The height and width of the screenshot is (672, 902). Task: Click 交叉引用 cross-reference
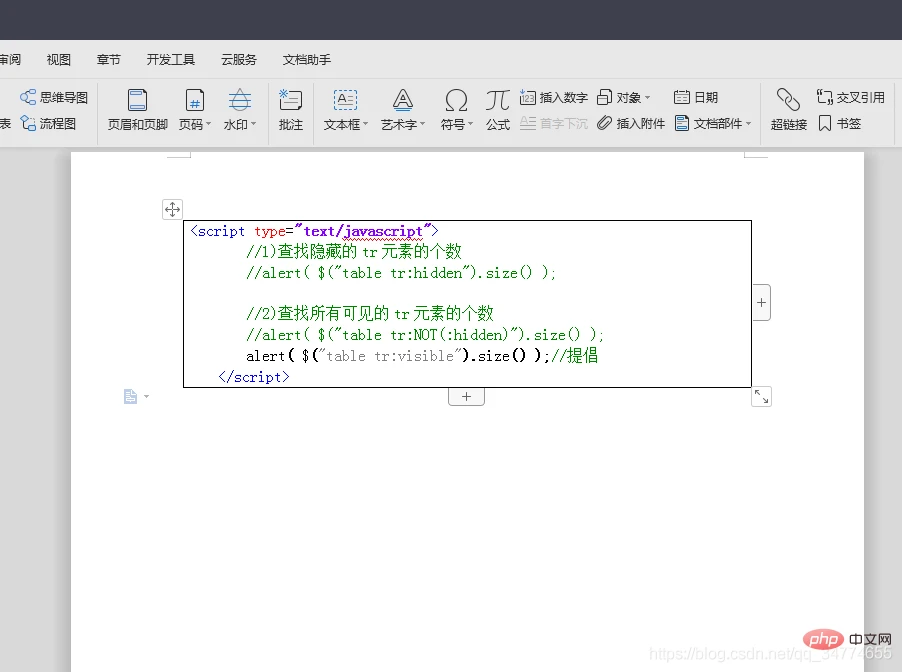[x=850, y=97]
